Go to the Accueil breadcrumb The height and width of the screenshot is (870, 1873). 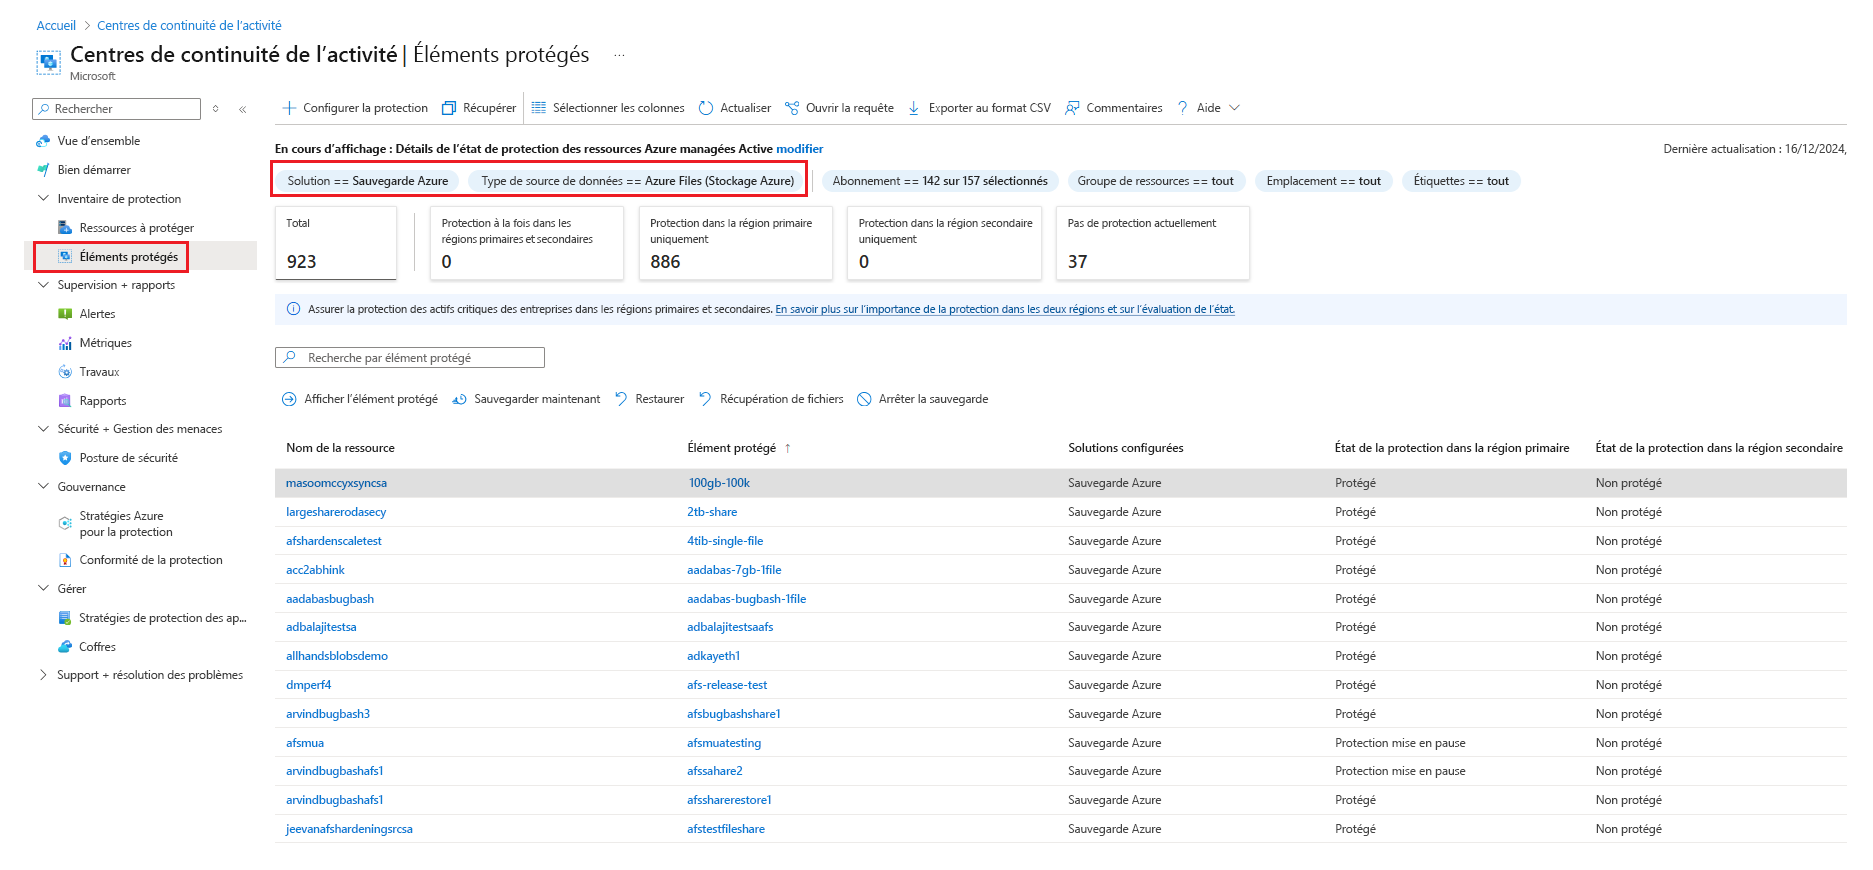[56, 26]
